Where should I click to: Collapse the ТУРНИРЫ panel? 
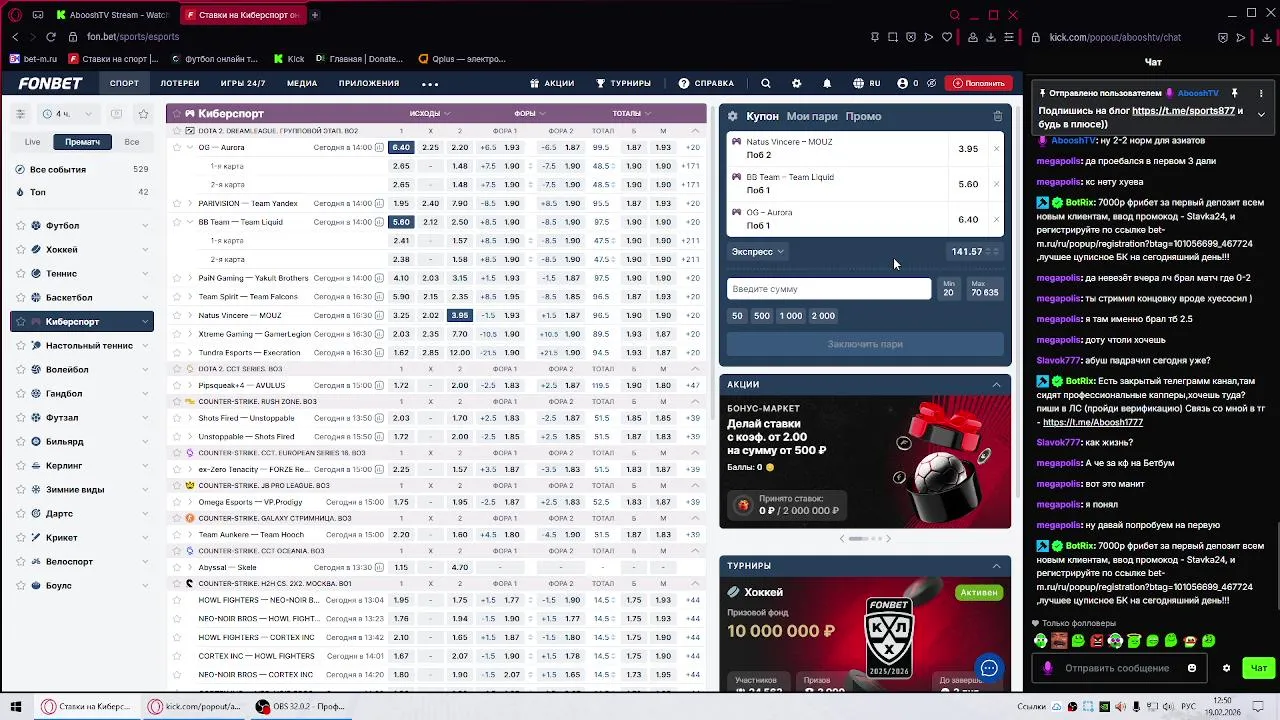pyautogui.click(x=996, y=566)
